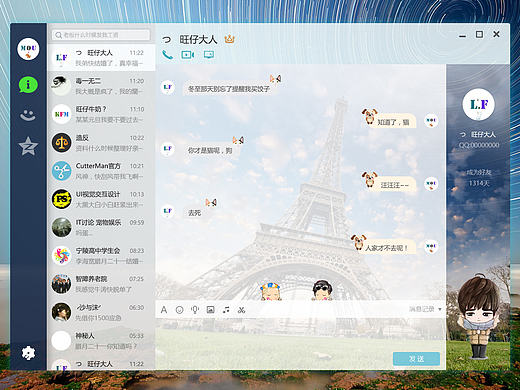Open the IT讨论 宠物娱乐 group chat
The width and height of the screenshot is (520, 390).
(x=101, y=227)
